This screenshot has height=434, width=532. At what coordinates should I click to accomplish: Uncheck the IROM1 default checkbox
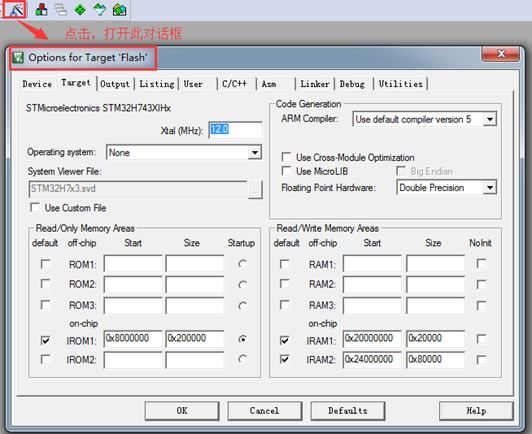coord(45,340)
